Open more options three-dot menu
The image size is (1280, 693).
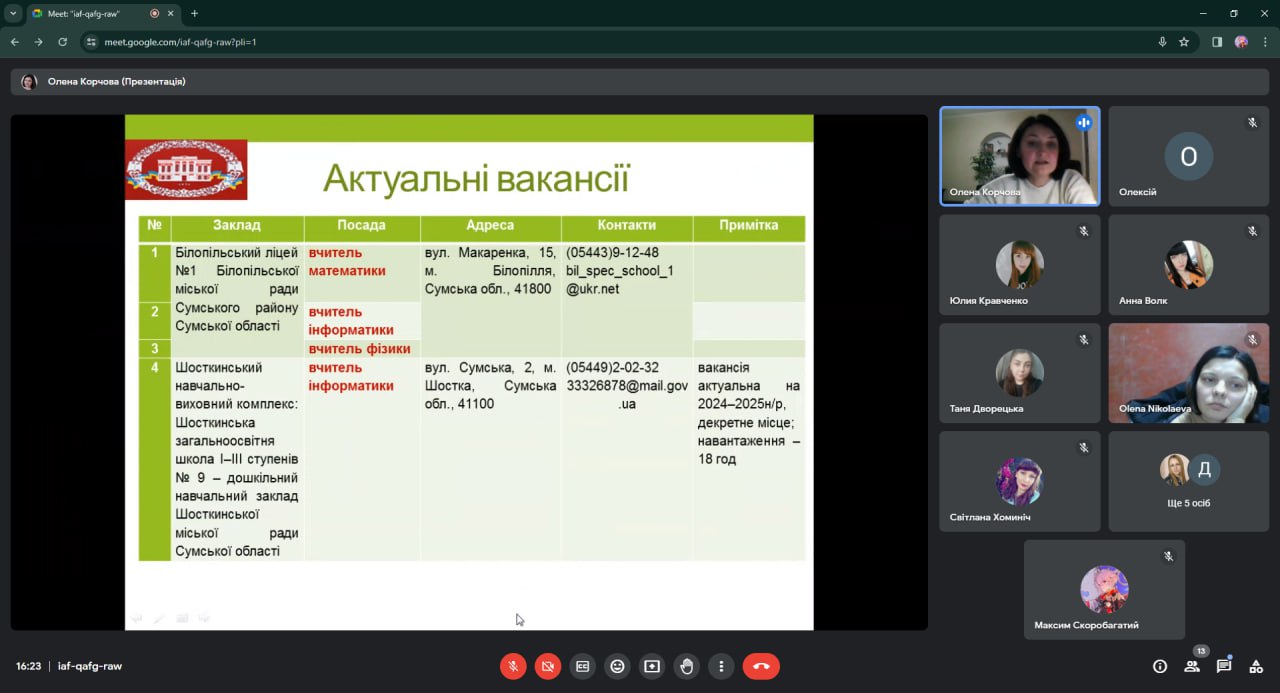[721, 666]
